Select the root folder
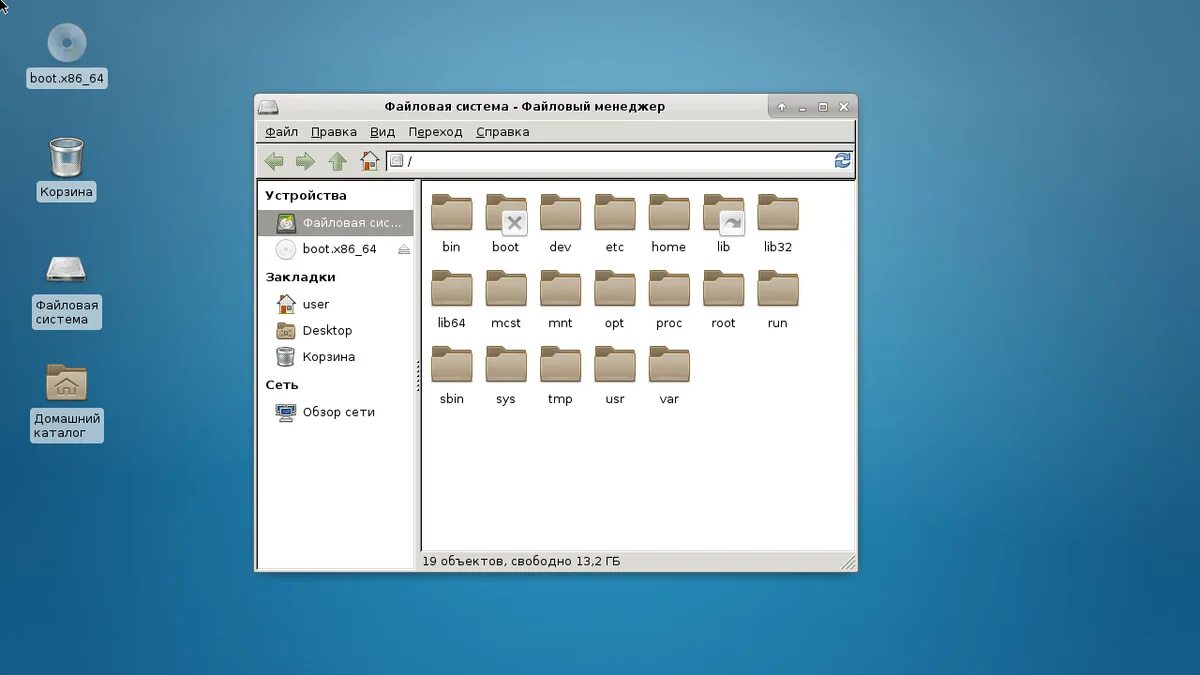Image resolution: width=1200 pixels, height=675 pixels. (724, 300)
